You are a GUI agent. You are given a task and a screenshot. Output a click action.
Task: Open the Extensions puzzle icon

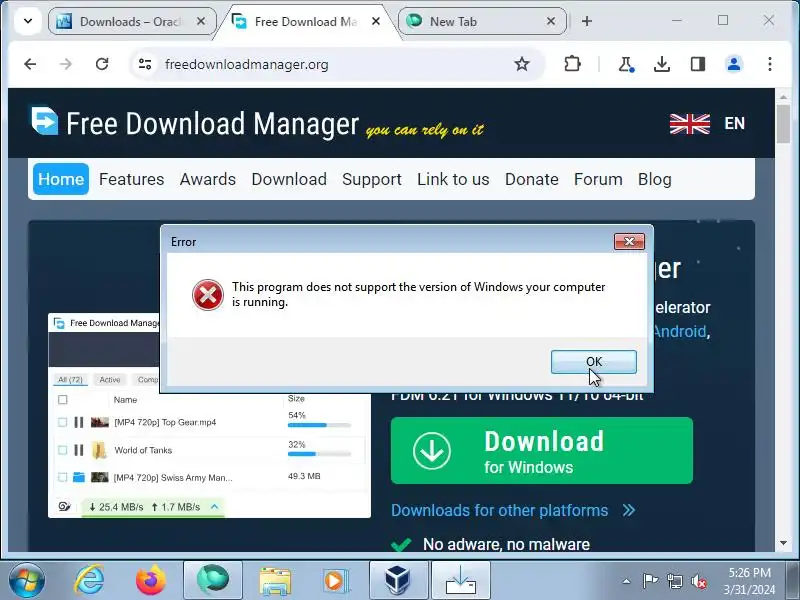pyautogui.click(x=572, y=64)
